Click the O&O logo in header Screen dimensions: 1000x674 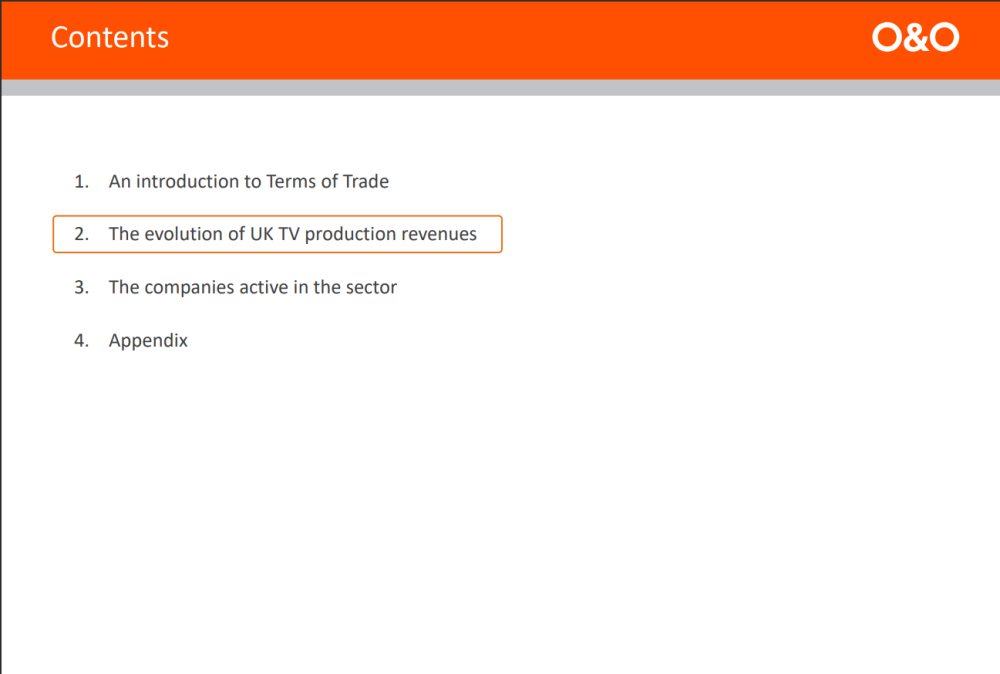pos(915,38)
